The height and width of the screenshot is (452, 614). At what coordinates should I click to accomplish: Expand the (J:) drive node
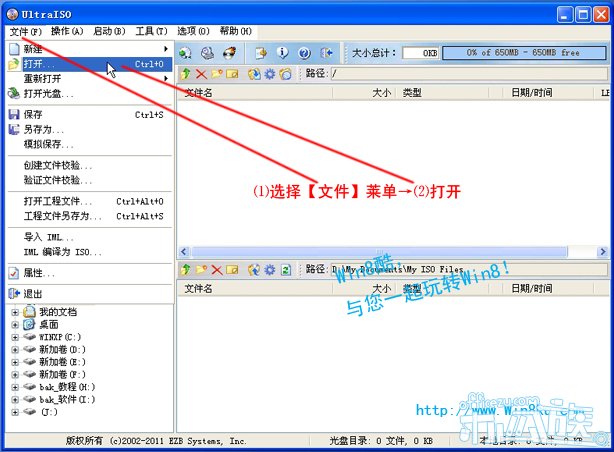point(15,412)
